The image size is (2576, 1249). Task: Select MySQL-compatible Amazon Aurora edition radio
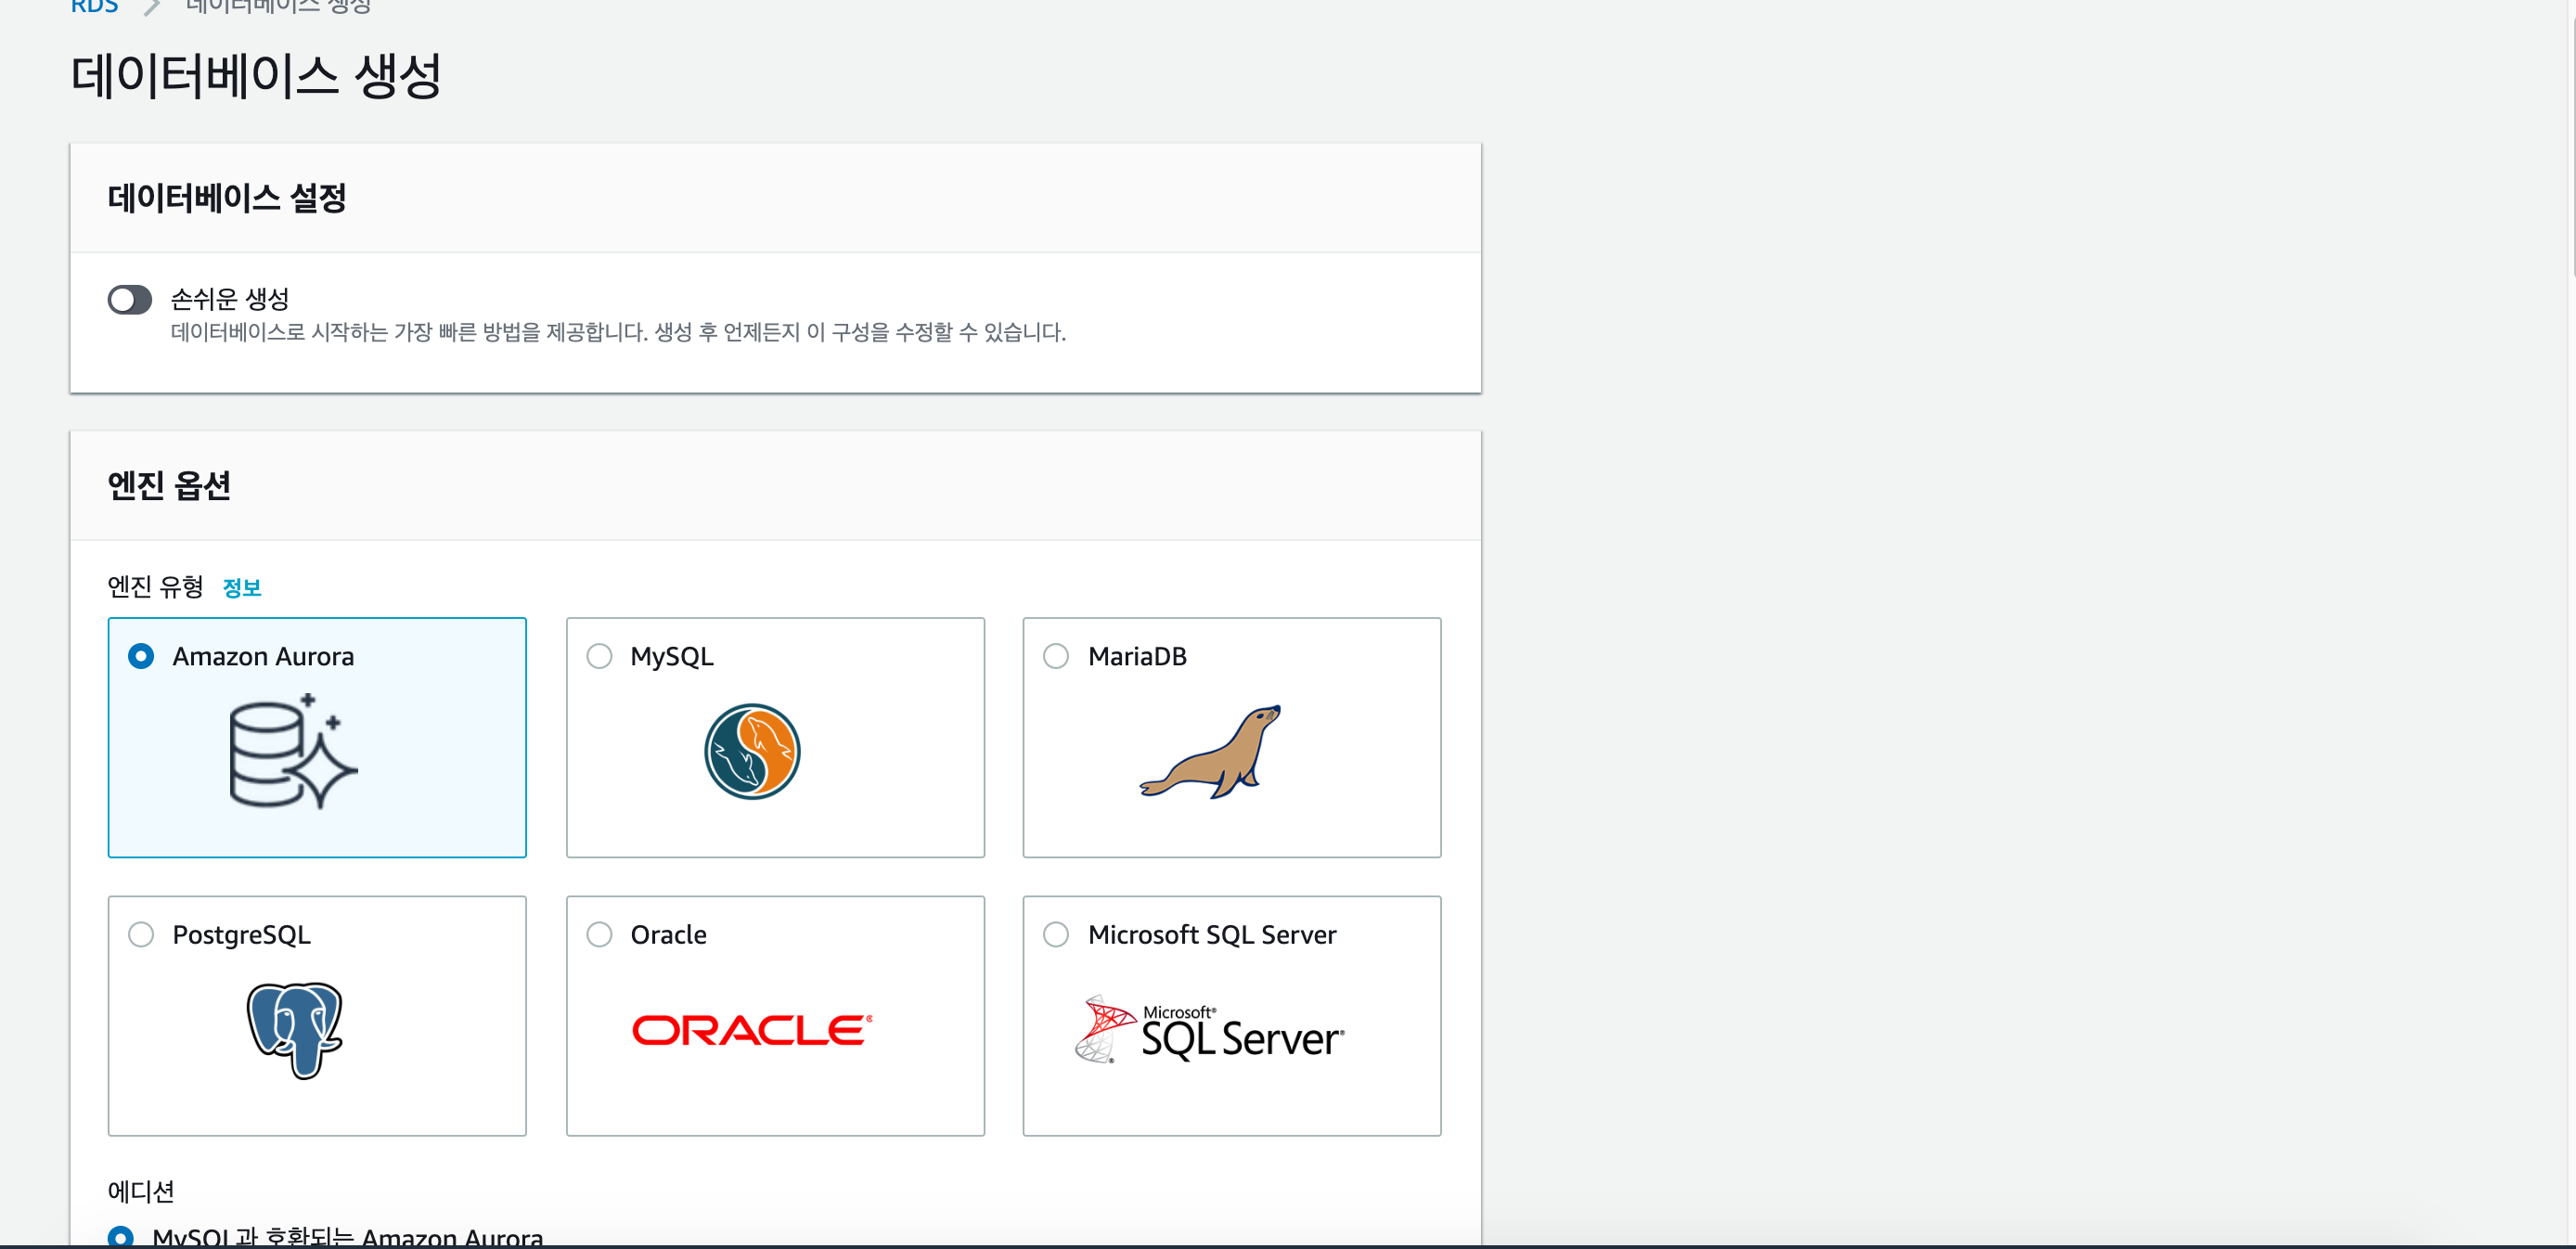click(x=120, y=1237)
